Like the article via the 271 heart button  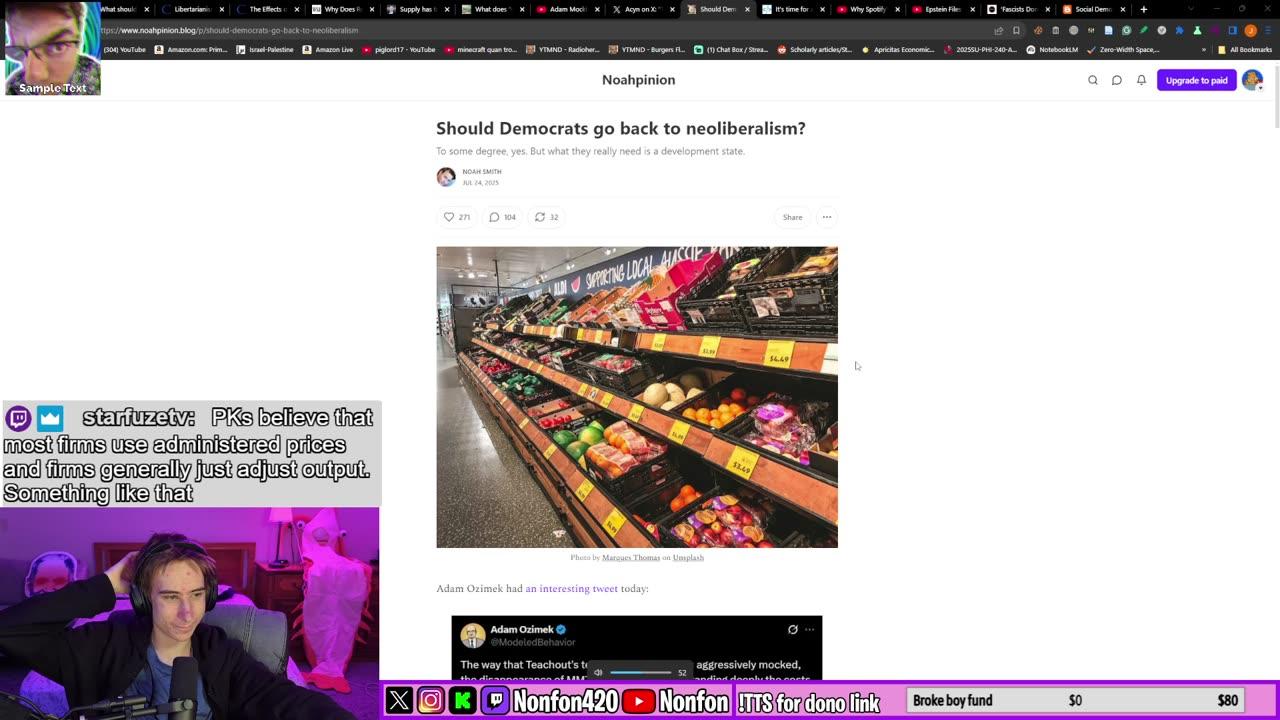[457, 217]
